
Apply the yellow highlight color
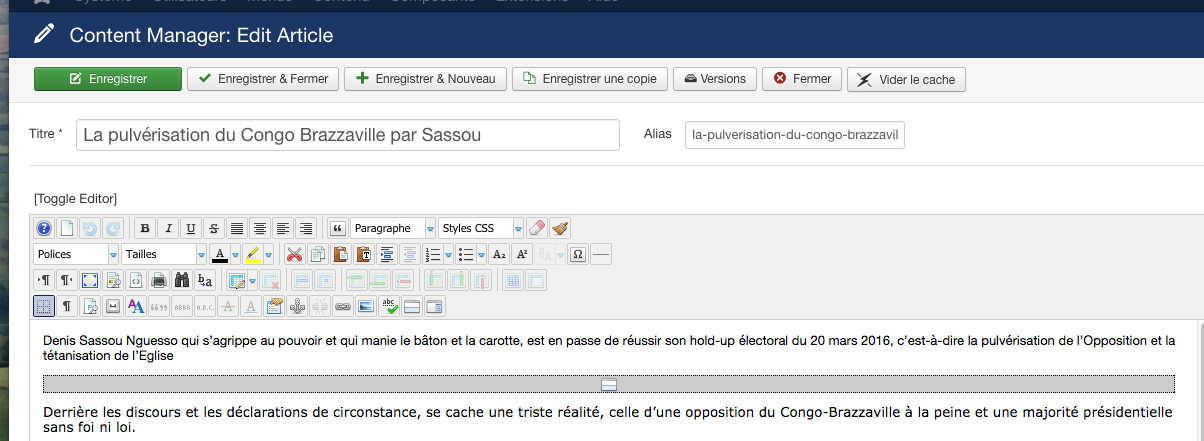(x=254, y=254)
